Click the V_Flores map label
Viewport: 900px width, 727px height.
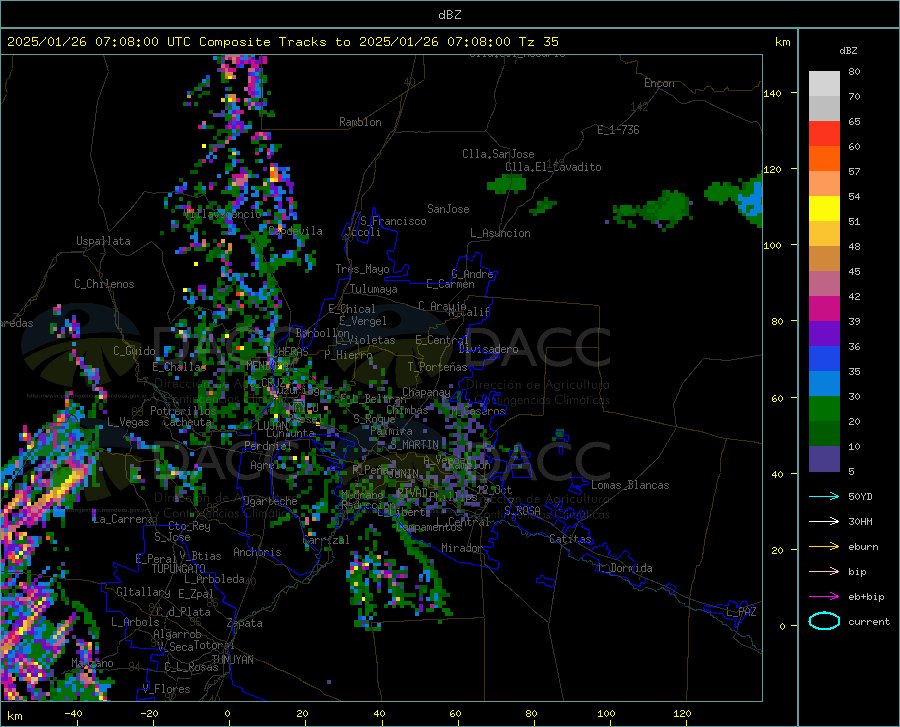point(166,689)
